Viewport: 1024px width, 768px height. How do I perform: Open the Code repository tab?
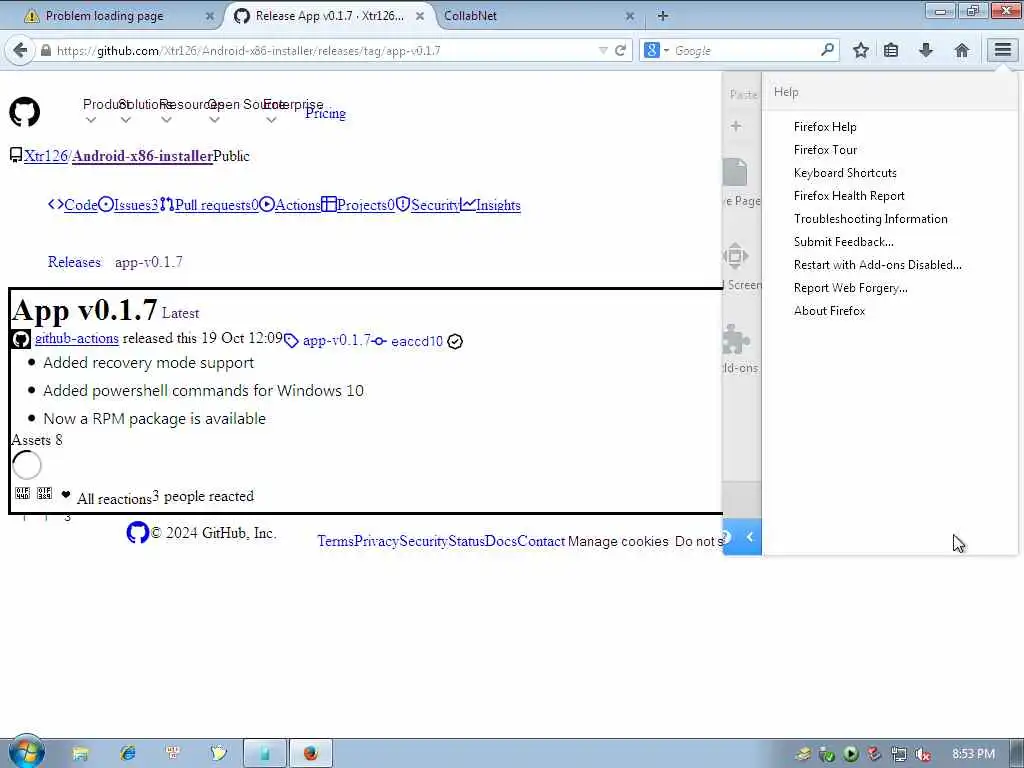click(x=80, y=205)
